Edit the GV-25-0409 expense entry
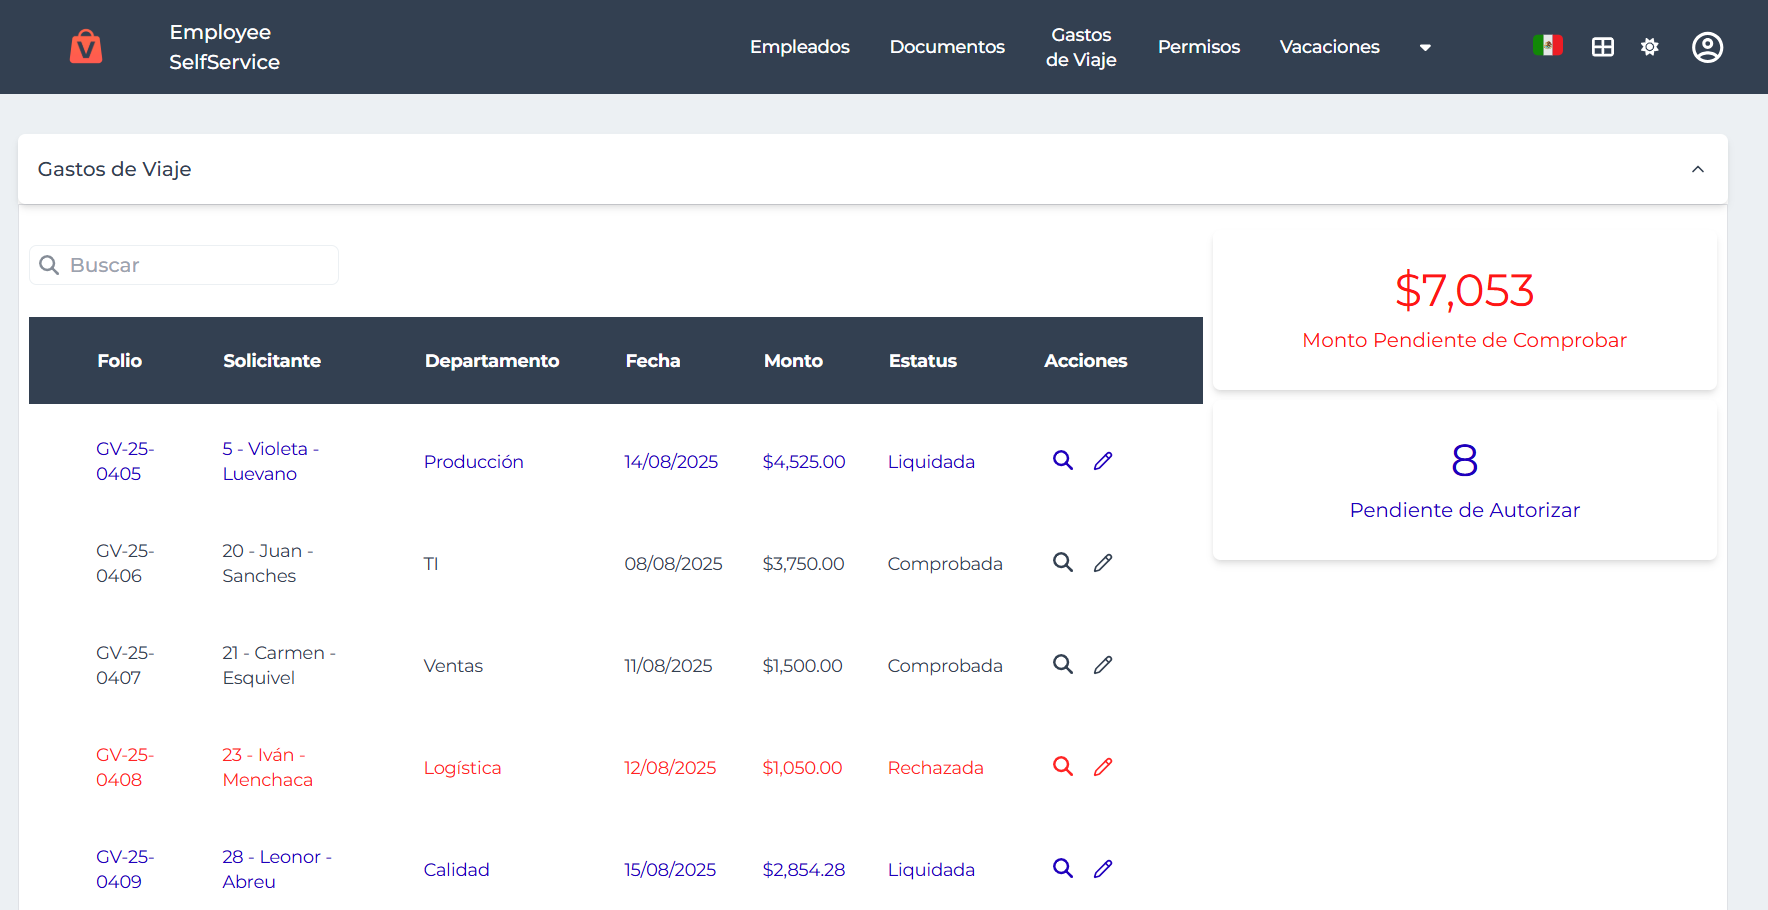This screenshot has height=910, width=1768. tap(1103, 869)
